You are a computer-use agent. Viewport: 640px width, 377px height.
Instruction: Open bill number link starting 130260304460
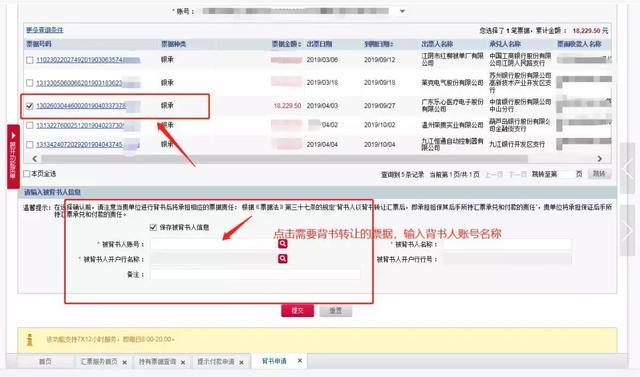coord(88,106)
